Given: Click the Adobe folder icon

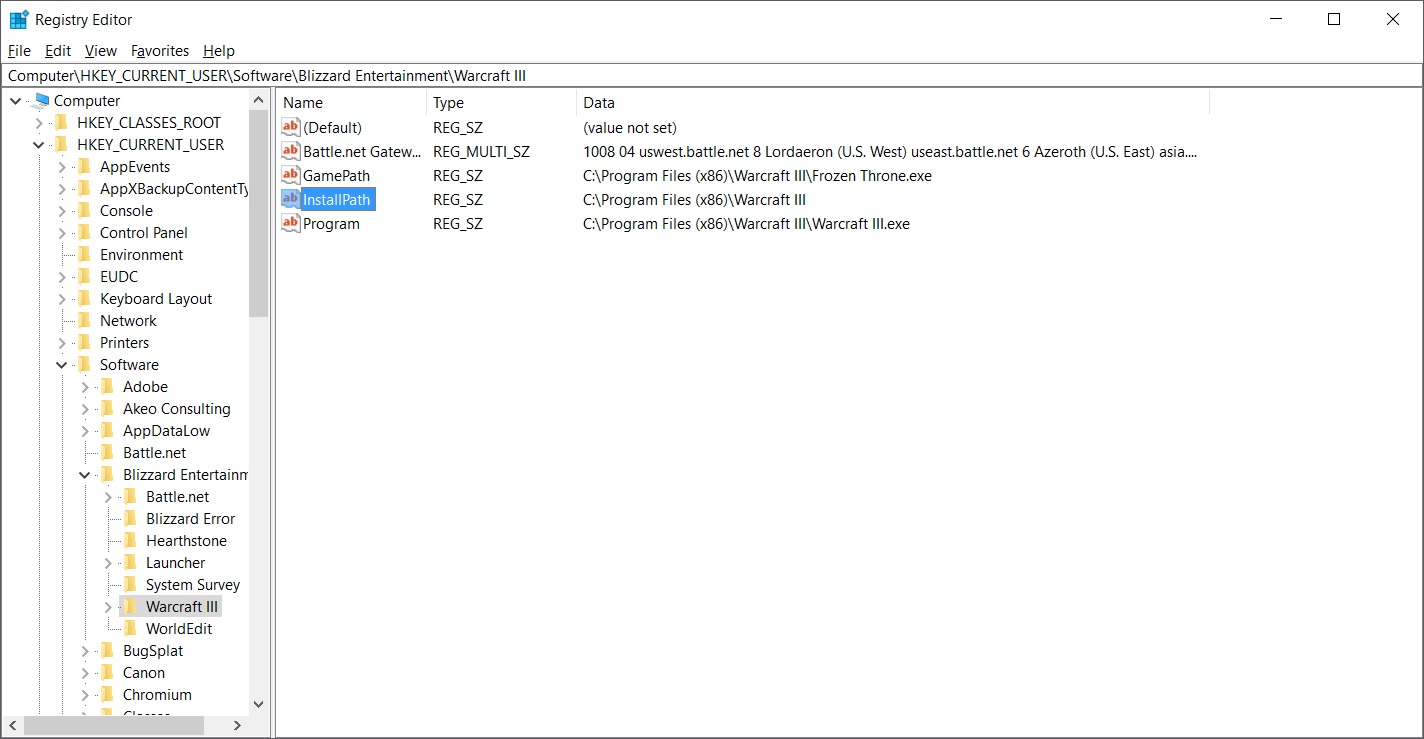Looking at the screenshot, I should tap(108, 386).
